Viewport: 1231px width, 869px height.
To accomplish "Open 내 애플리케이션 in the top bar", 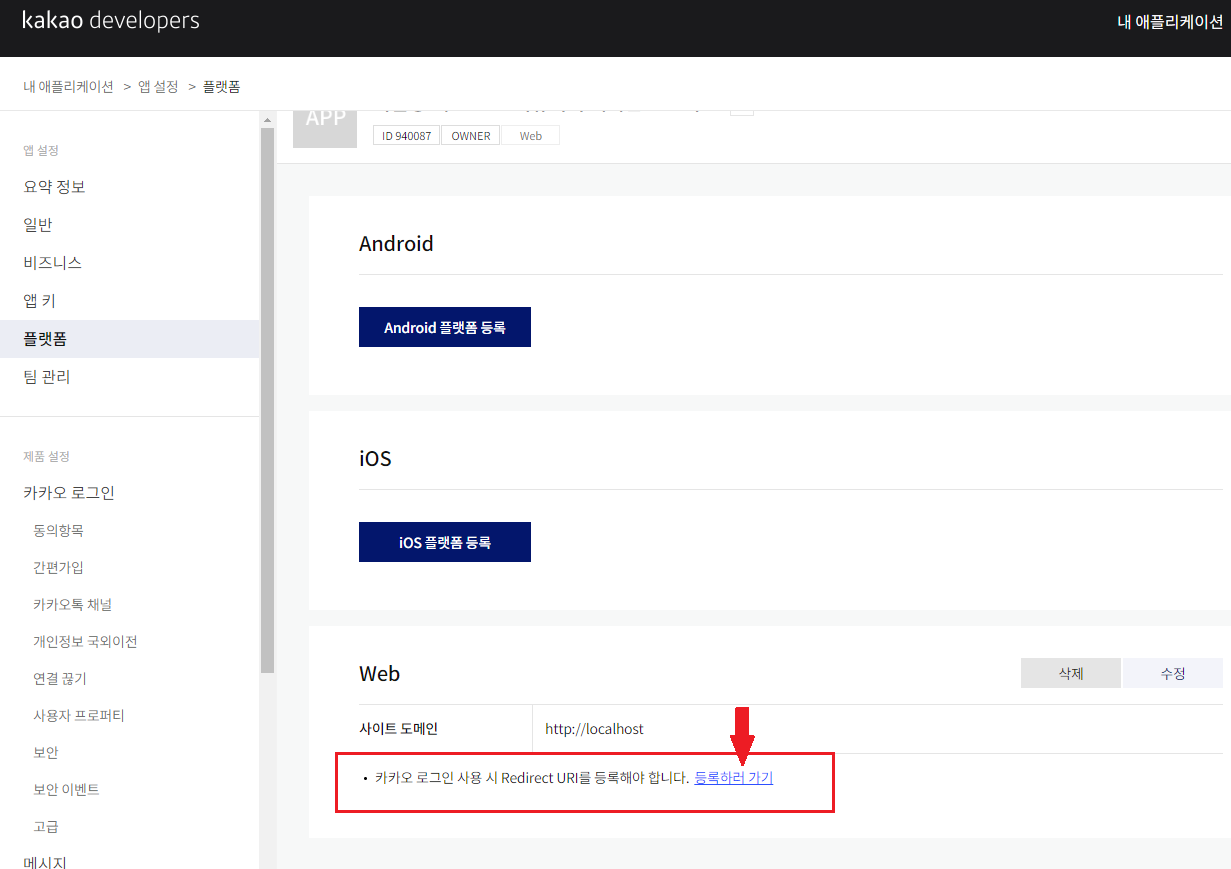I will [1170, 22].
